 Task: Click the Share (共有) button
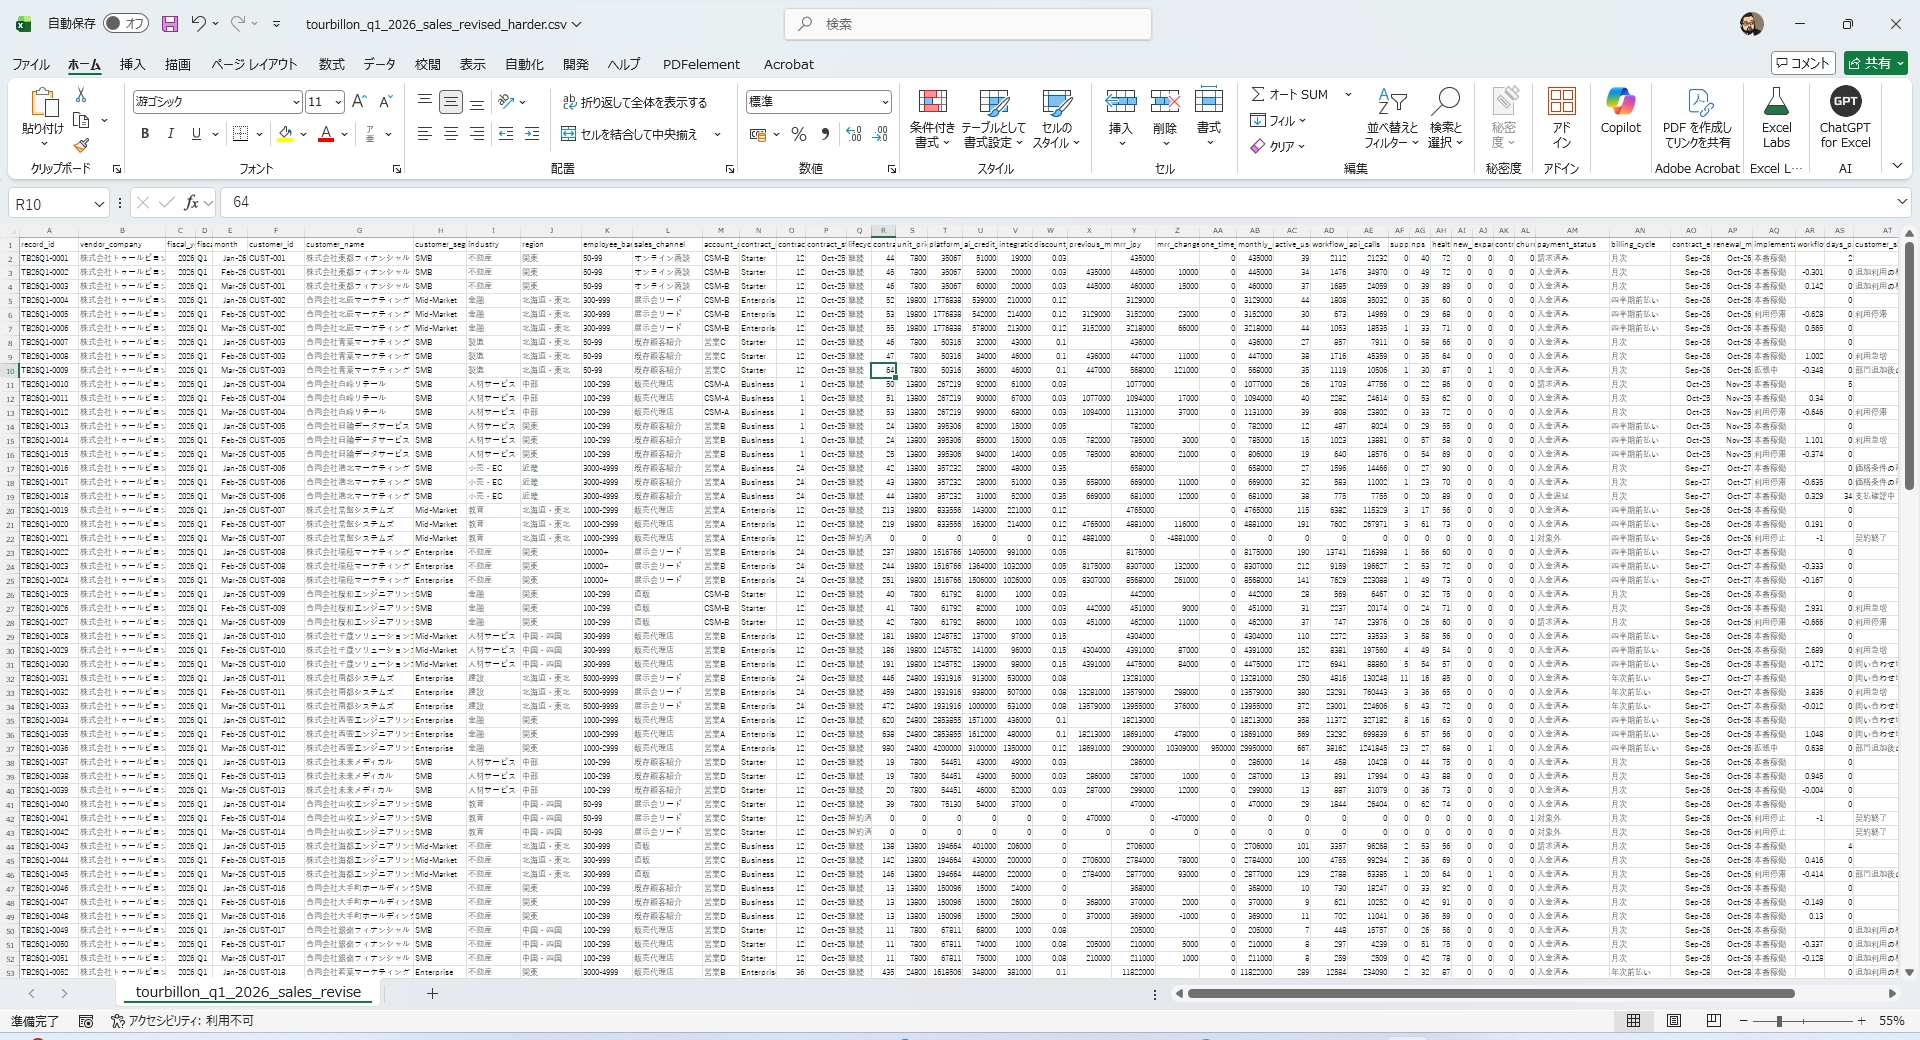[1876, 63]
